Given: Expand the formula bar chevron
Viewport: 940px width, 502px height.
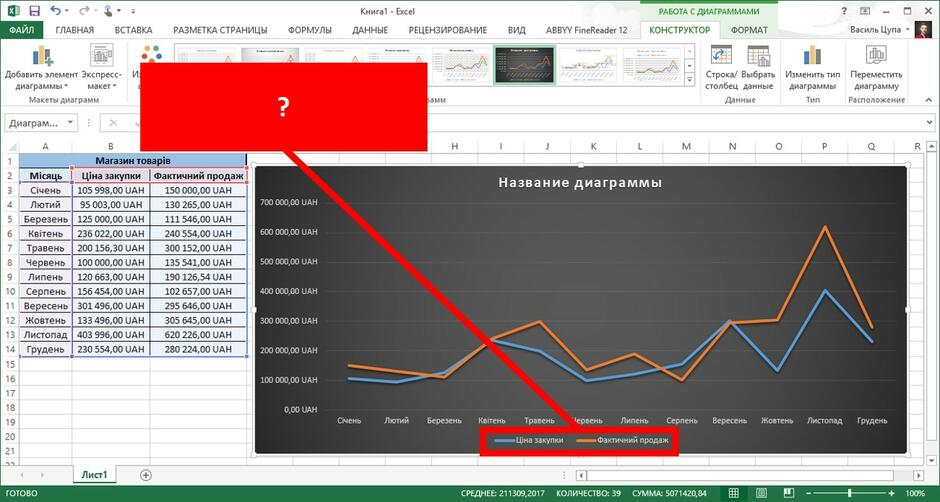Looking at the screenshot, I should (929, 122).
